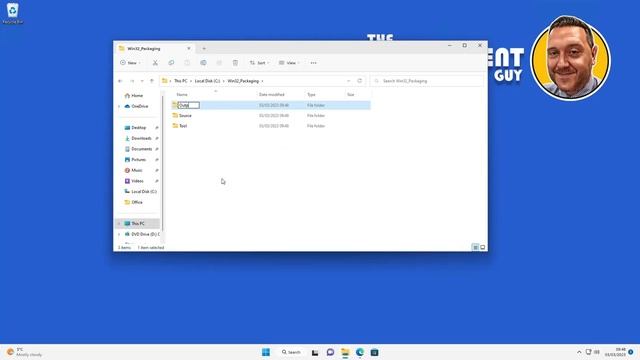640x360 pixels.
Task: Open the New item dropdown
Action: click(x=130, y=63)
